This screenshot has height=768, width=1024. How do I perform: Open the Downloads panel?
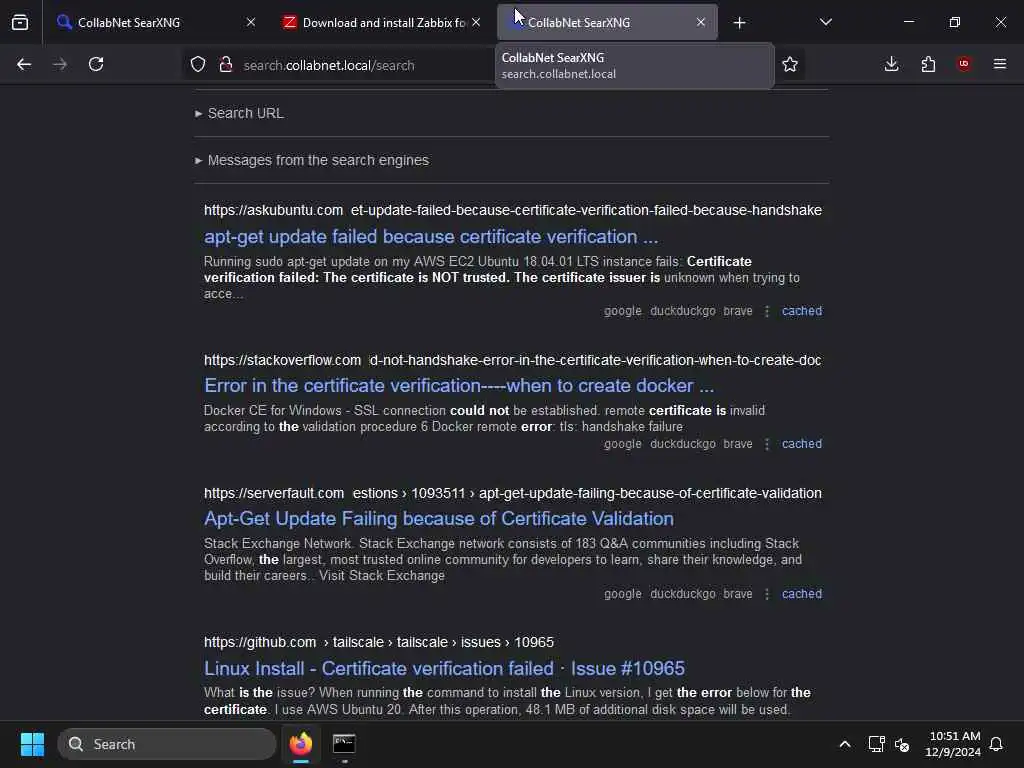[x=891, y=64]
